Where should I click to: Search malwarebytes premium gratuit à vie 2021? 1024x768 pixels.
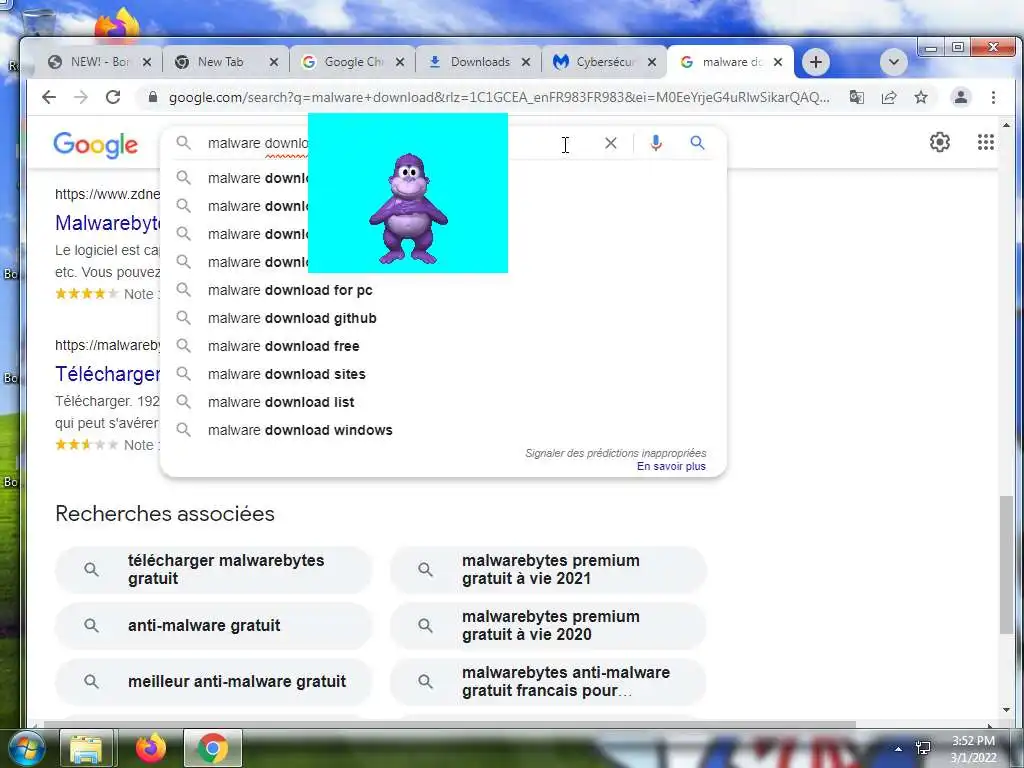click(548, 569)
